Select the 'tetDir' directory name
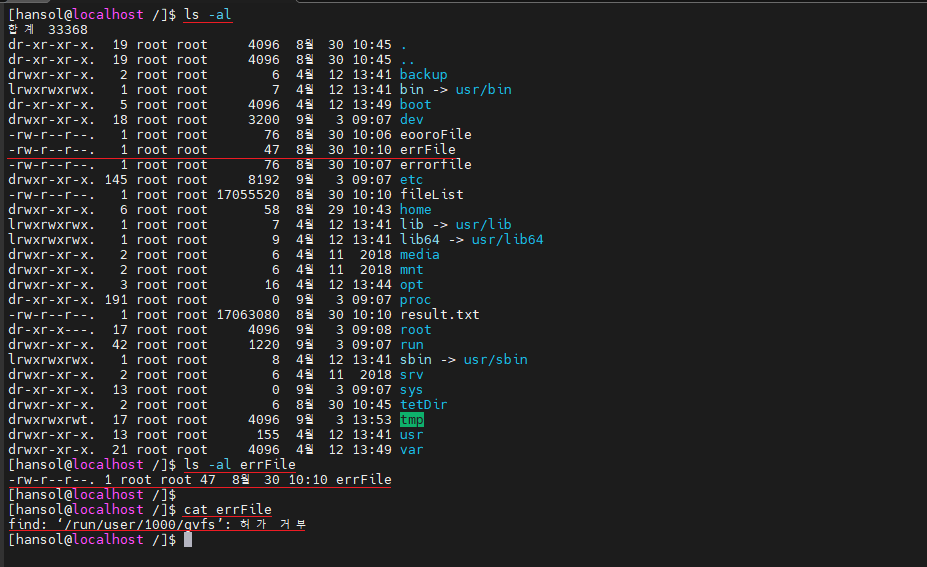The width and height of the screenshot is (927, 567). pos(423,404)
